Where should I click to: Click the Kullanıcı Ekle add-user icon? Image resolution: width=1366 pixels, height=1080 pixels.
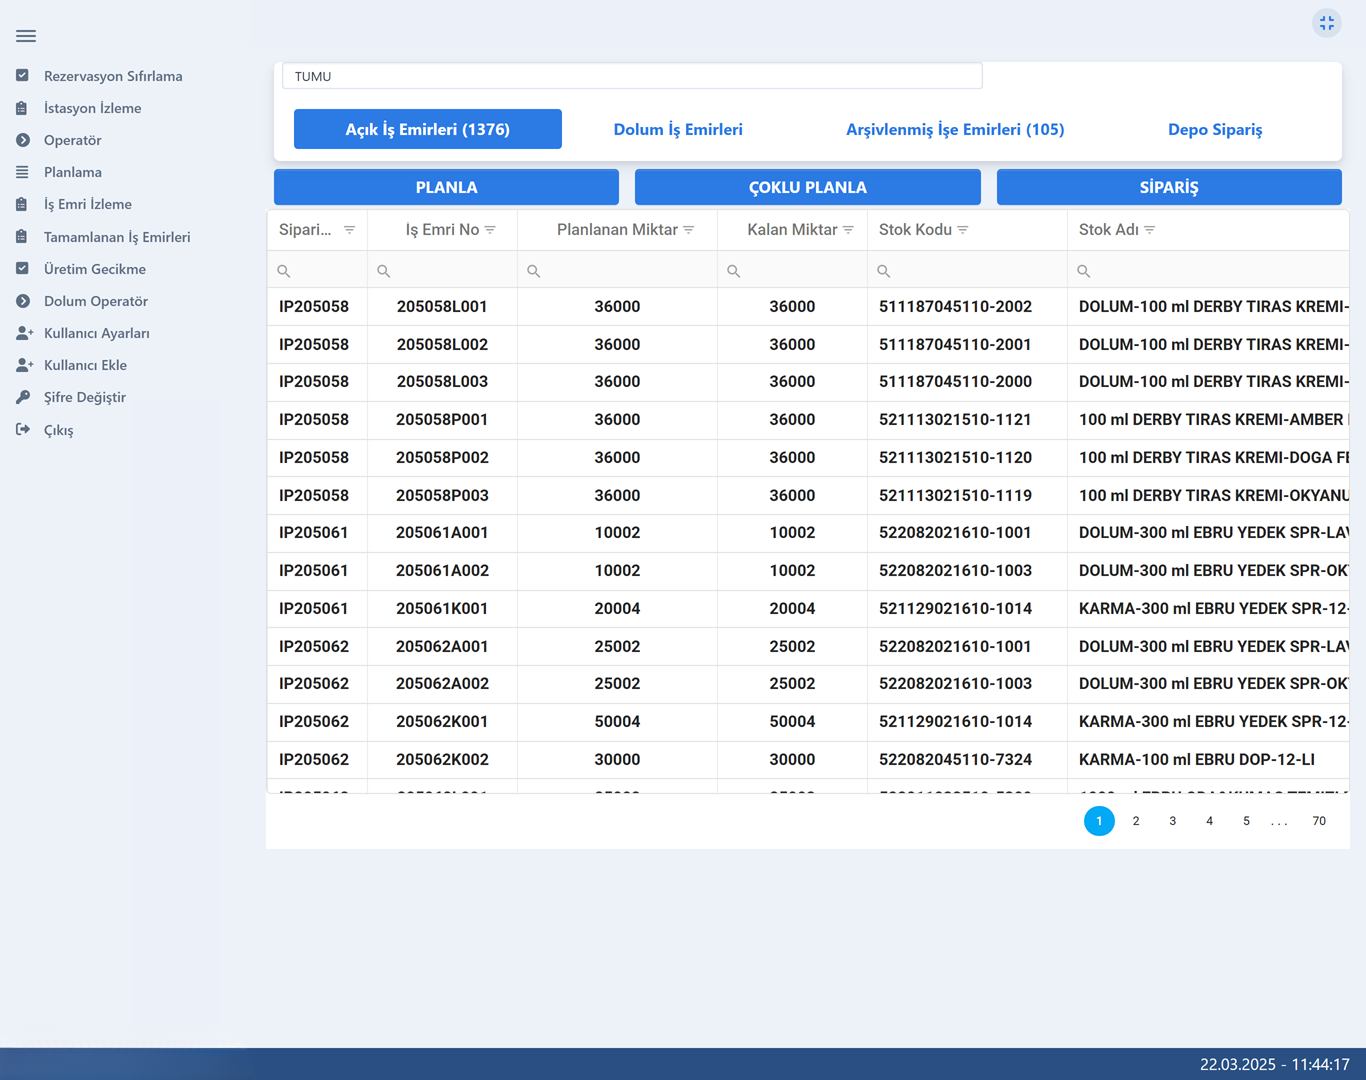24,365
